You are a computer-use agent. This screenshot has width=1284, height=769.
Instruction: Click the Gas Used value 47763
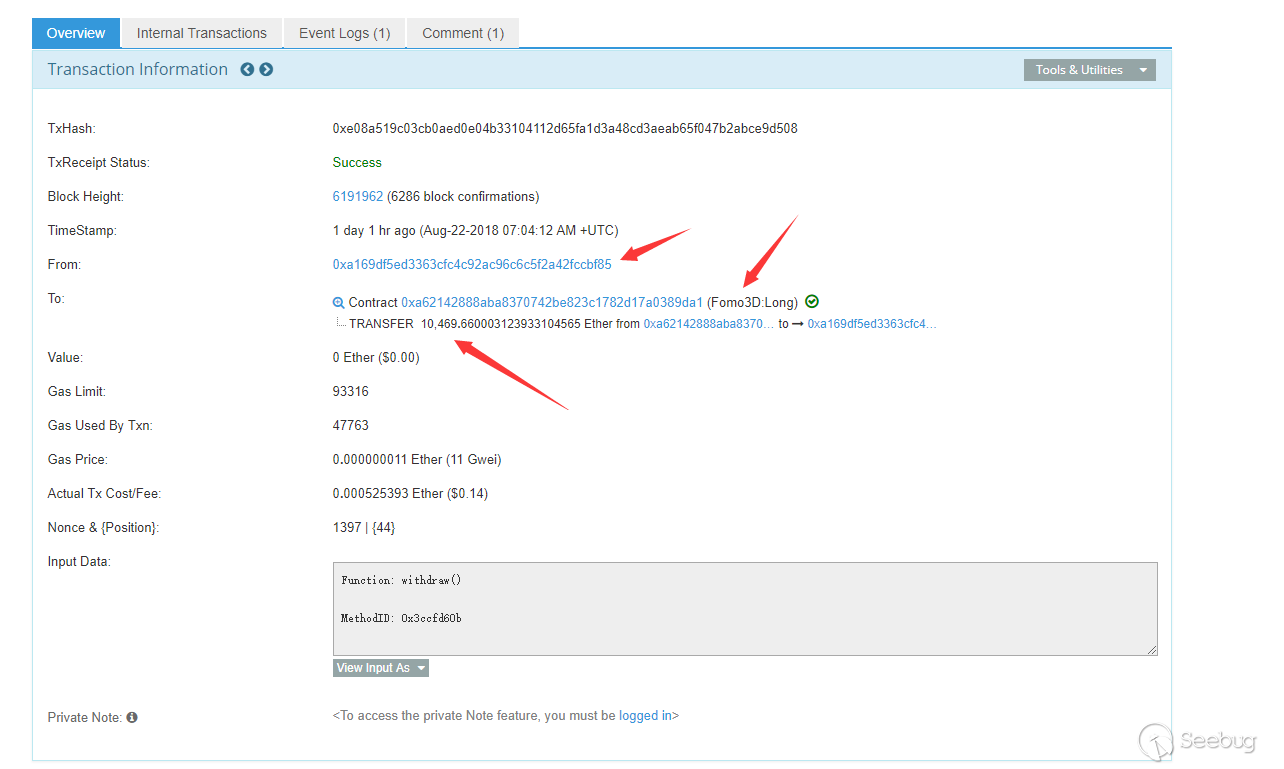coord(351,426)
